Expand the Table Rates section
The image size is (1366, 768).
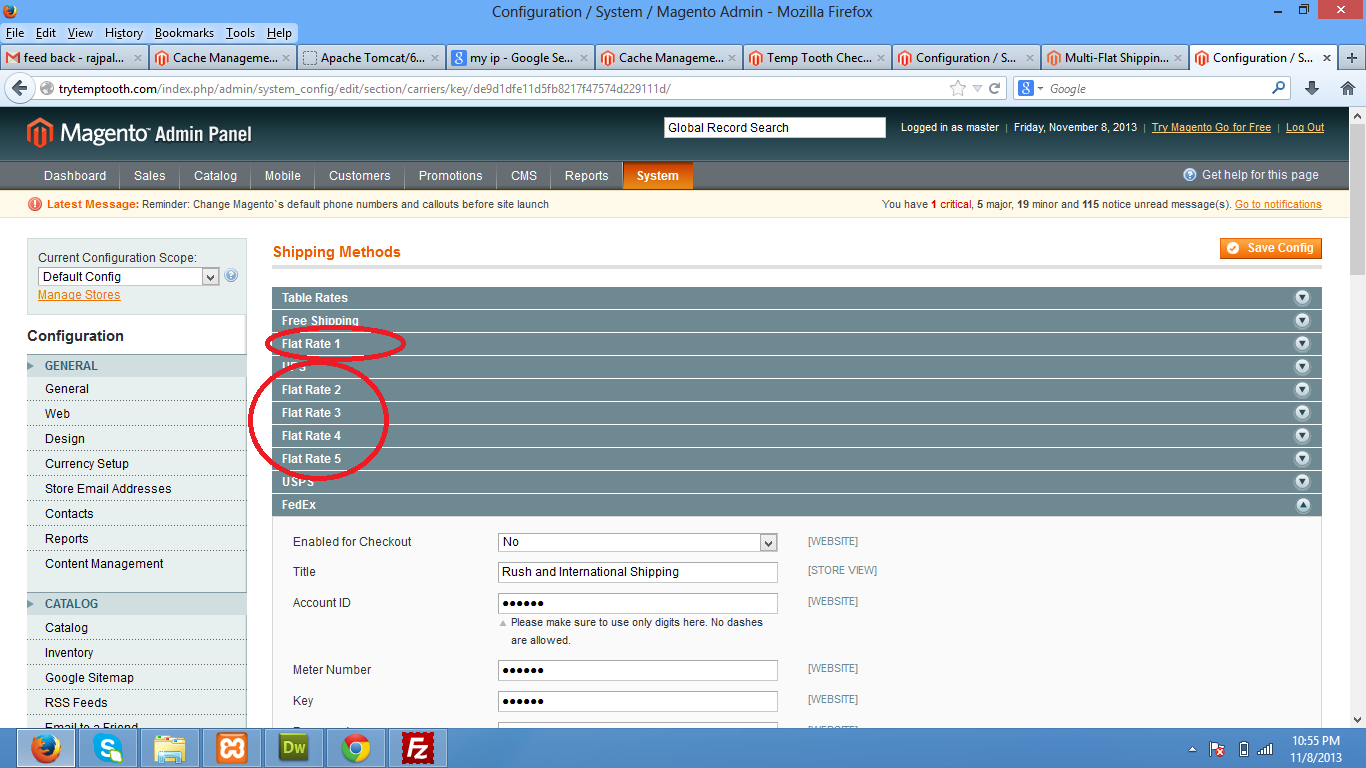click(x=796, y=297)
